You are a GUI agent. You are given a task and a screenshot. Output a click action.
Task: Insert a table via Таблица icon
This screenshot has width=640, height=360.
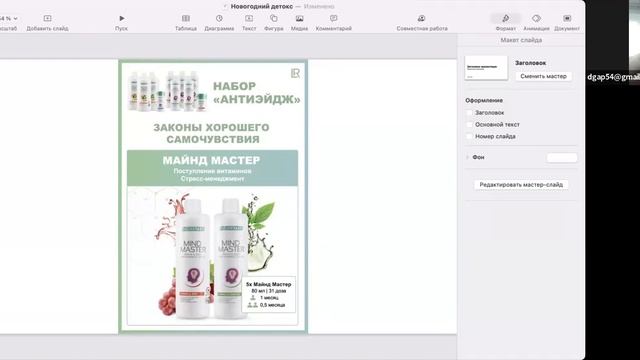[x=186, y=18]
